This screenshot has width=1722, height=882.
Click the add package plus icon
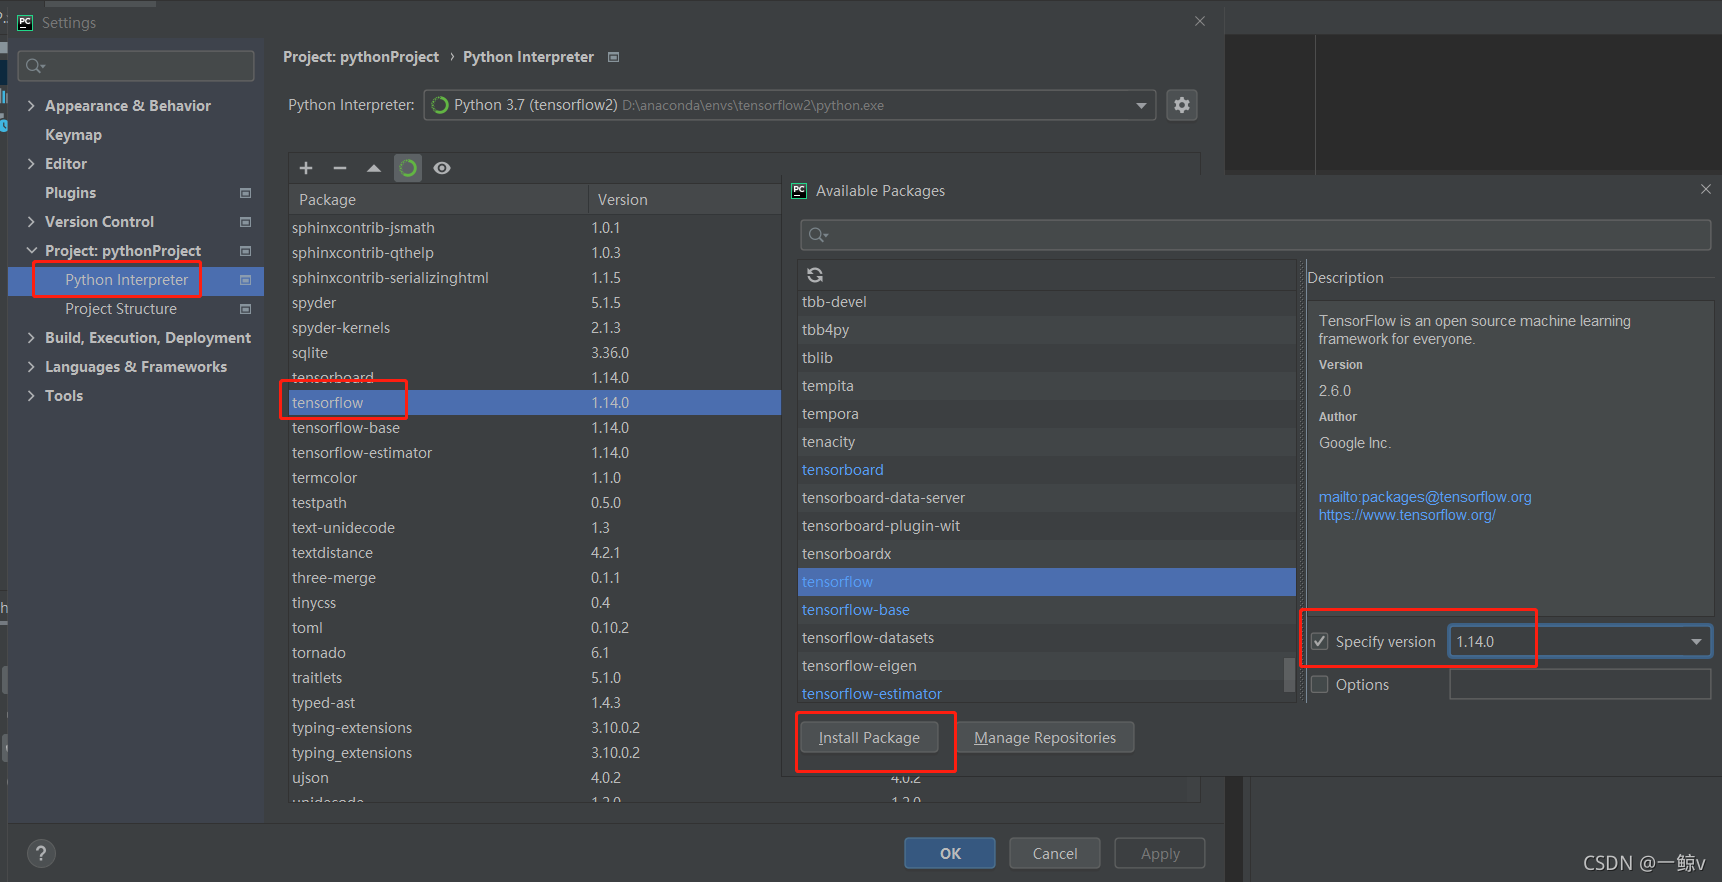[x=306, y=168]
